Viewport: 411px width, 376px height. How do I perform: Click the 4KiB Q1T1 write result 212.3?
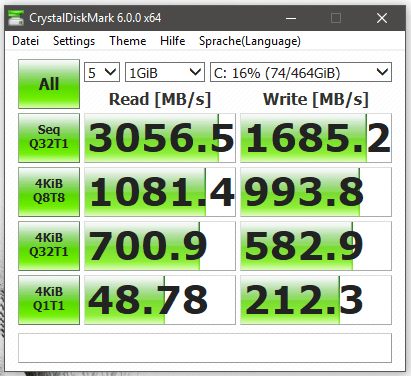pos(316,300)
